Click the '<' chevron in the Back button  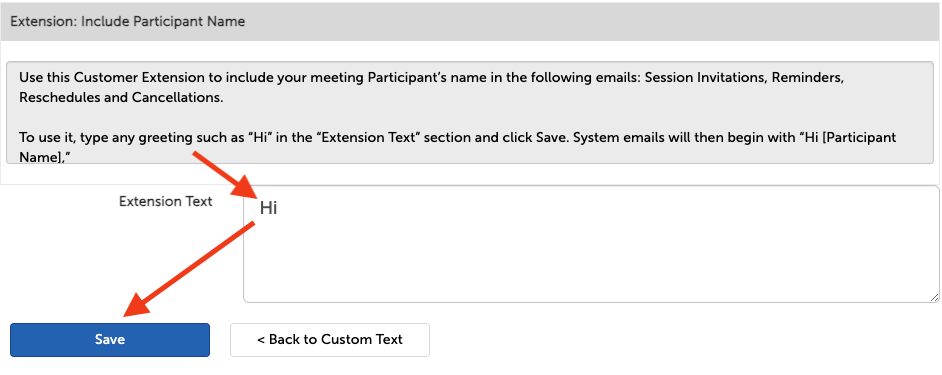[261, 340]
